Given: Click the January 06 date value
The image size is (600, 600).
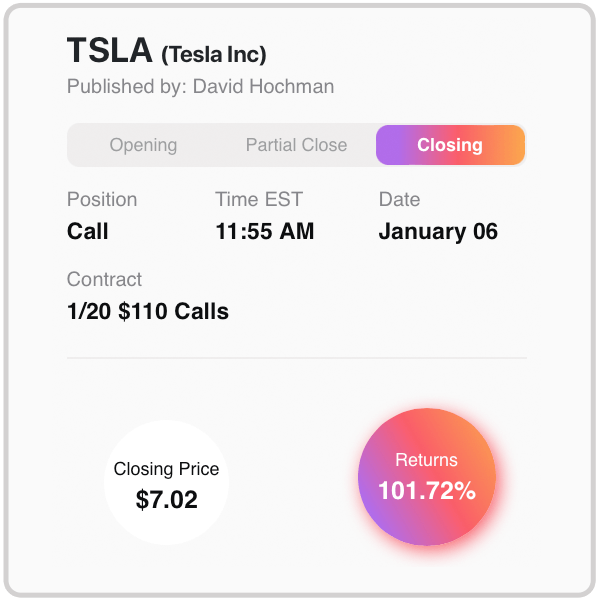Looking at the screenshot, I should pyautogui.click(x=438, y=232).
